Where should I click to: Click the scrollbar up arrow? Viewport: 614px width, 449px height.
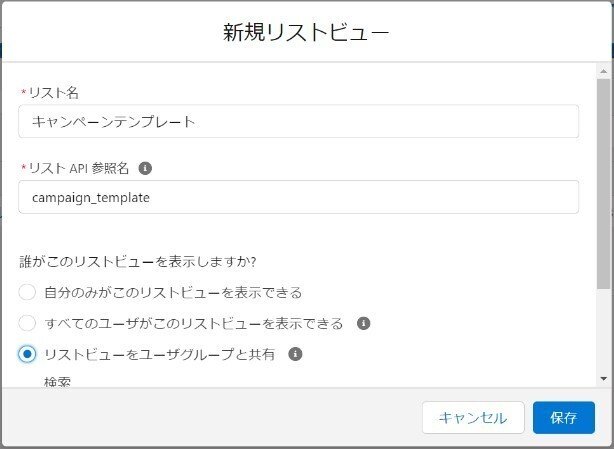tap(603, 72)
